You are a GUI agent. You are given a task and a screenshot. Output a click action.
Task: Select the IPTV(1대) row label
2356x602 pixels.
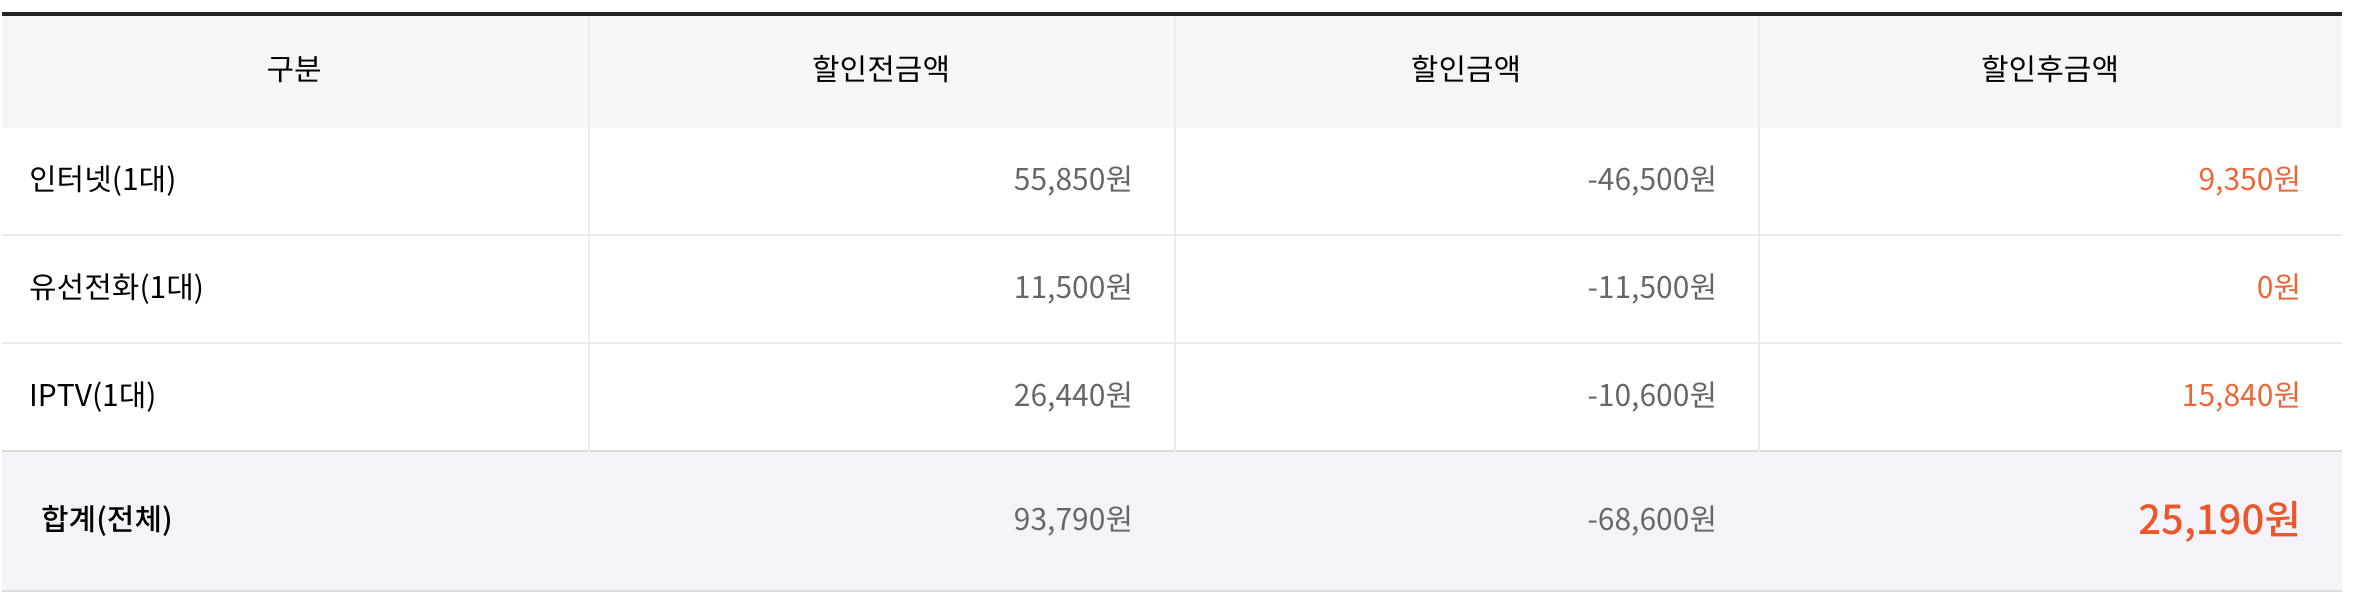click(x=92, y=395)
